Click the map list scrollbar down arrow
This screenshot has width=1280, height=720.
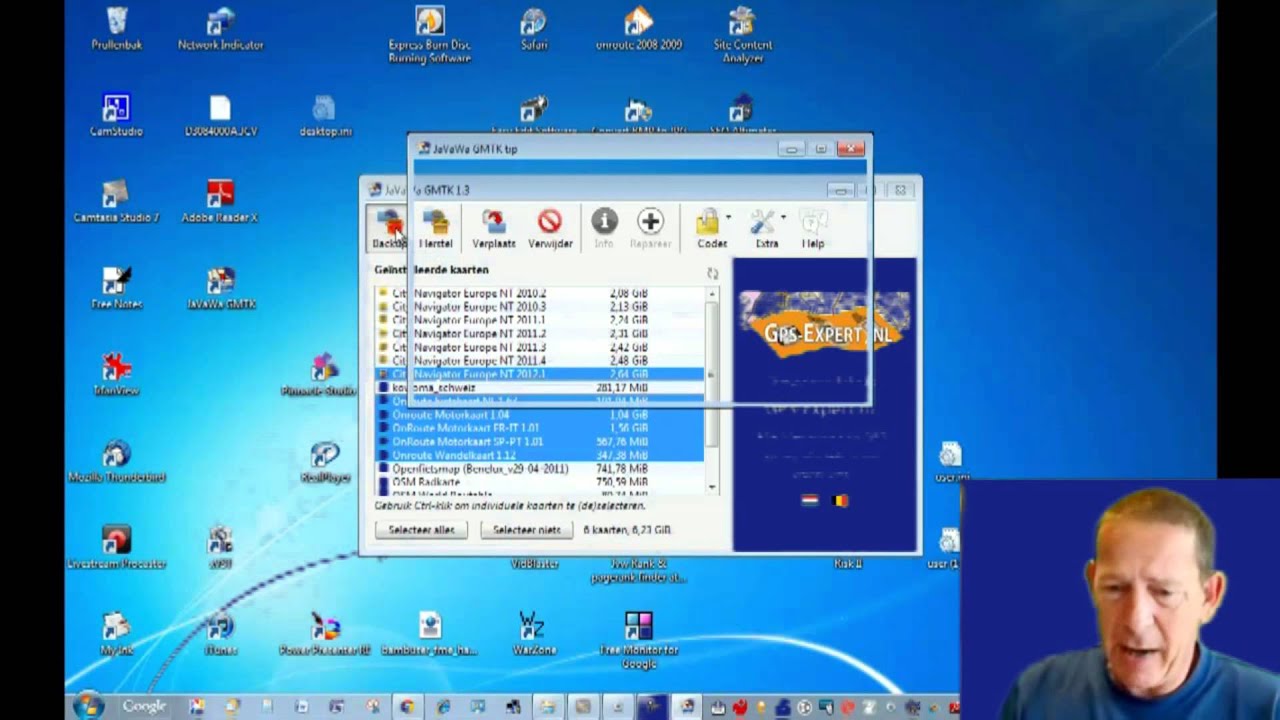[712, 487]
